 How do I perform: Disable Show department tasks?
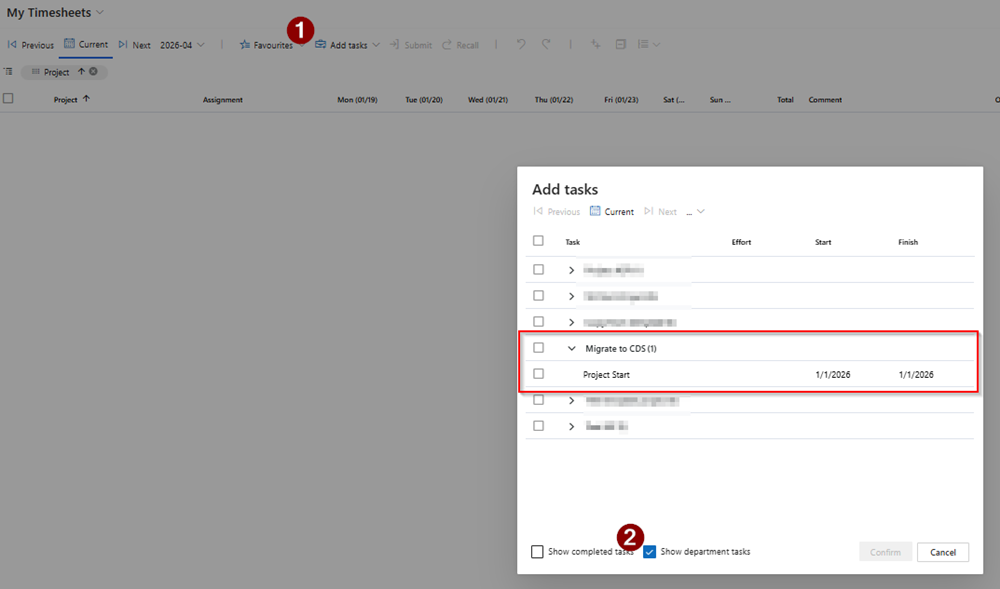coord(650,551)
